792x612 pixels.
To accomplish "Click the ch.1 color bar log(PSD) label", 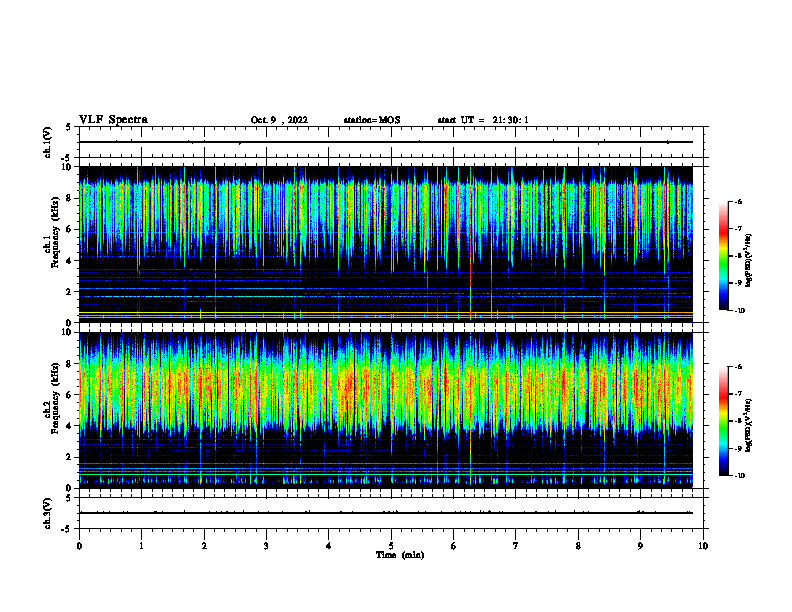I will pos(749,261).
